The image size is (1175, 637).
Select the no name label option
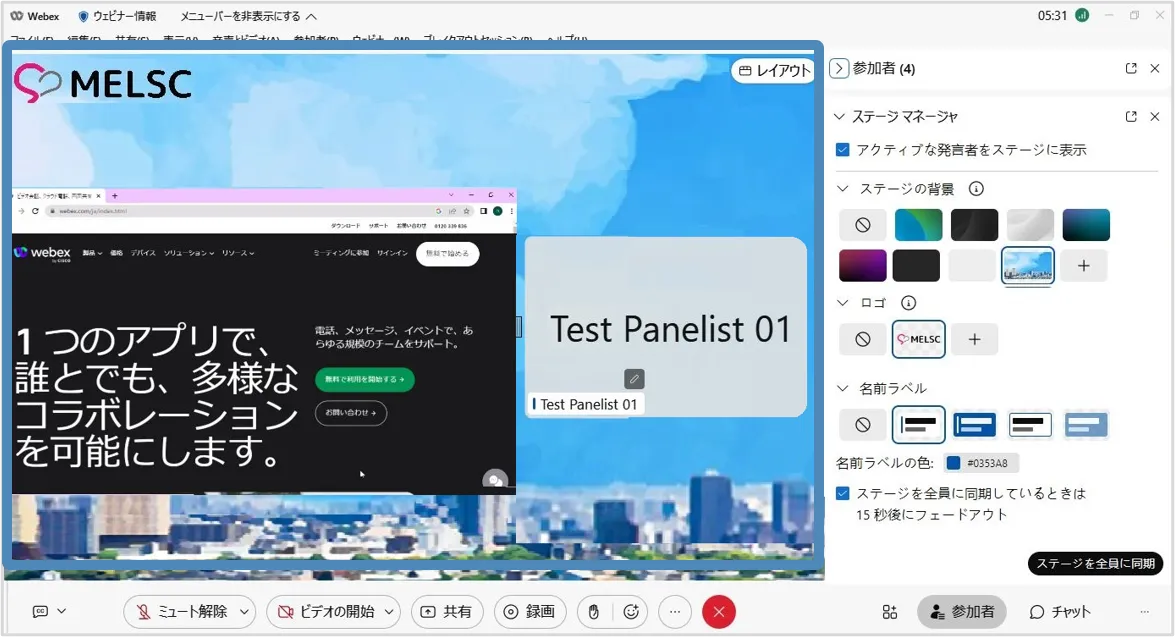[x=862, y=425]
